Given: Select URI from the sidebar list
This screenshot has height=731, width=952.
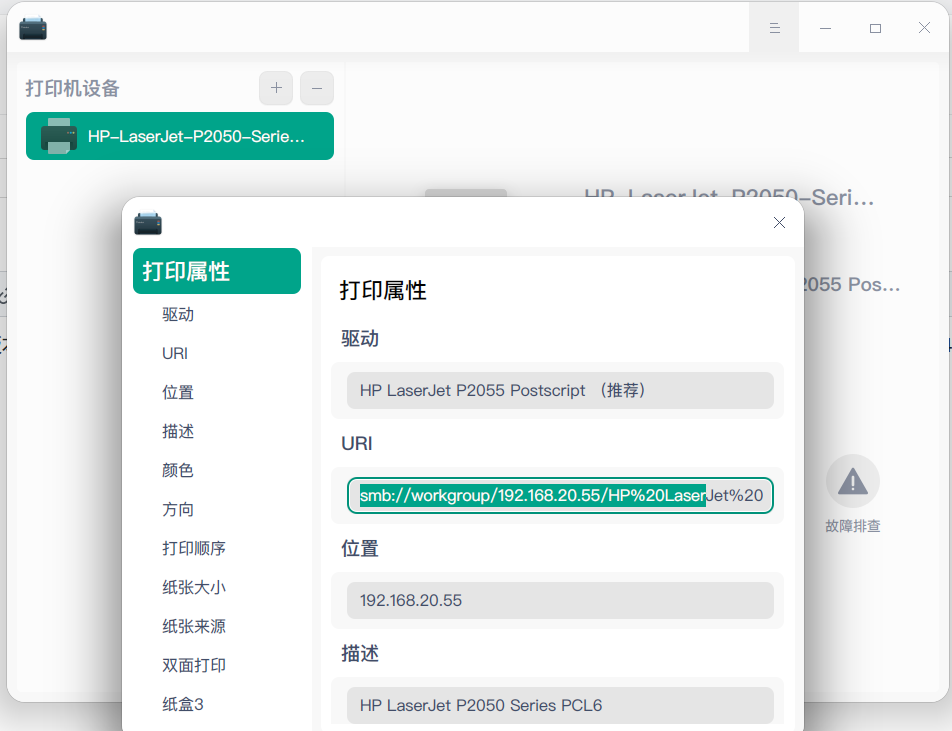Looking at the screenshot, I should tap(174, 352).
